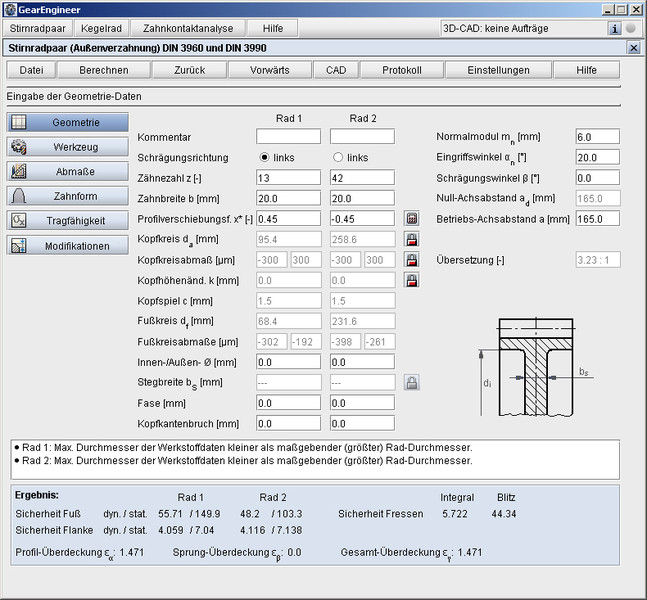
Task: Open the Modifikationen section in sidebar
Action: click(x=68, y=245)
